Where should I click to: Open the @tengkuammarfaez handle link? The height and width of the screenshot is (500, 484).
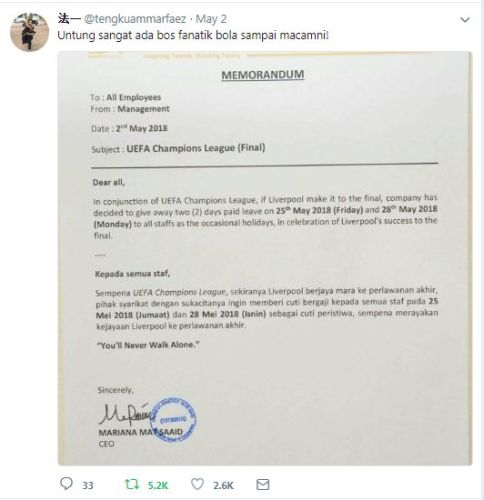135,19
